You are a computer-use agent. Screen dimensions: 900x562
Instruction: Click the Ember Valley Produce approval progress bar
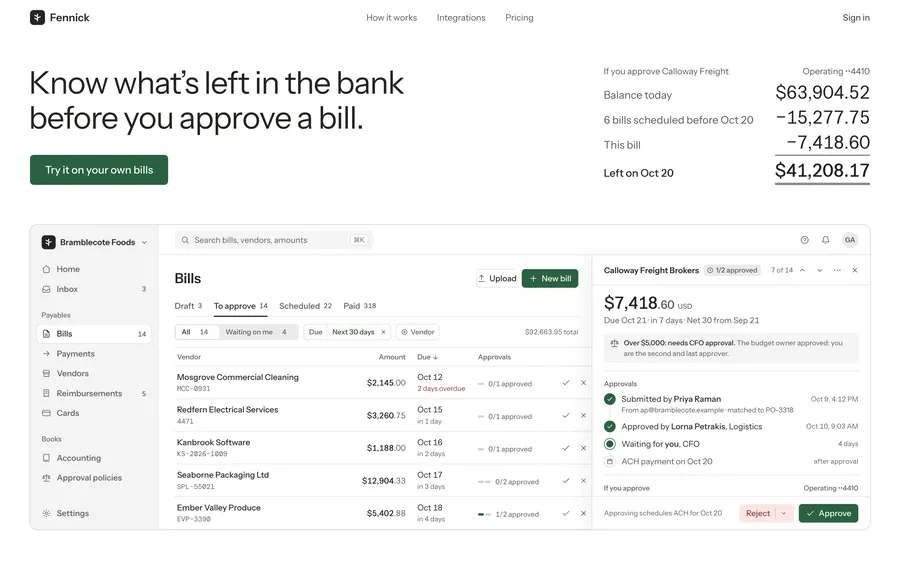(484, 514)
